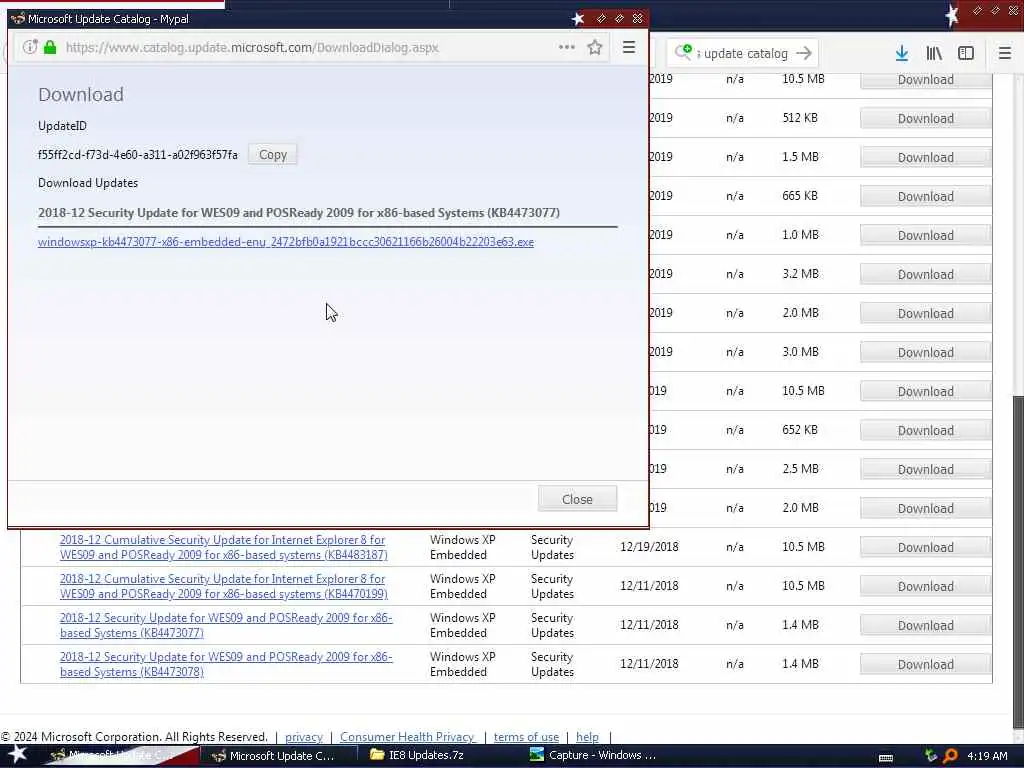Click the star icon in the dialog title bar
Screen dimensions: 1024x768
[578, 19]
